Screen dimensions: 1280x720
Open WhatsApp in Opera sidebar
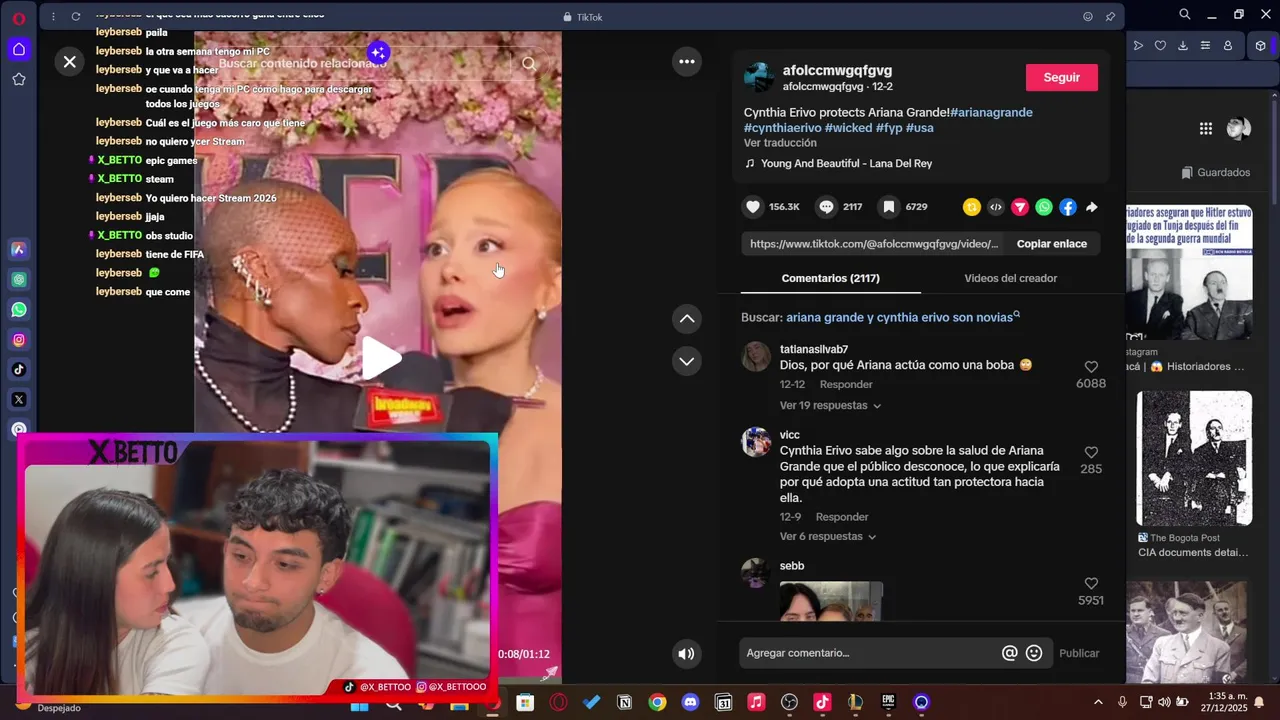19,310
